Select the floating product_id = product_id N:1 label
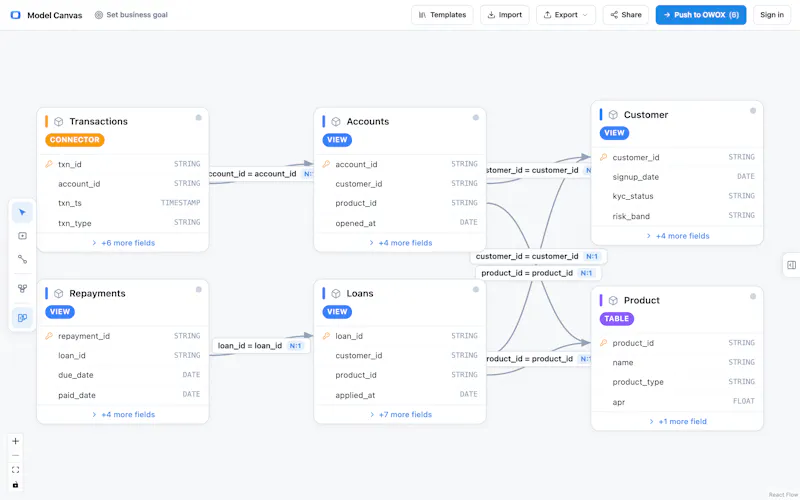 tap(538, 273)
